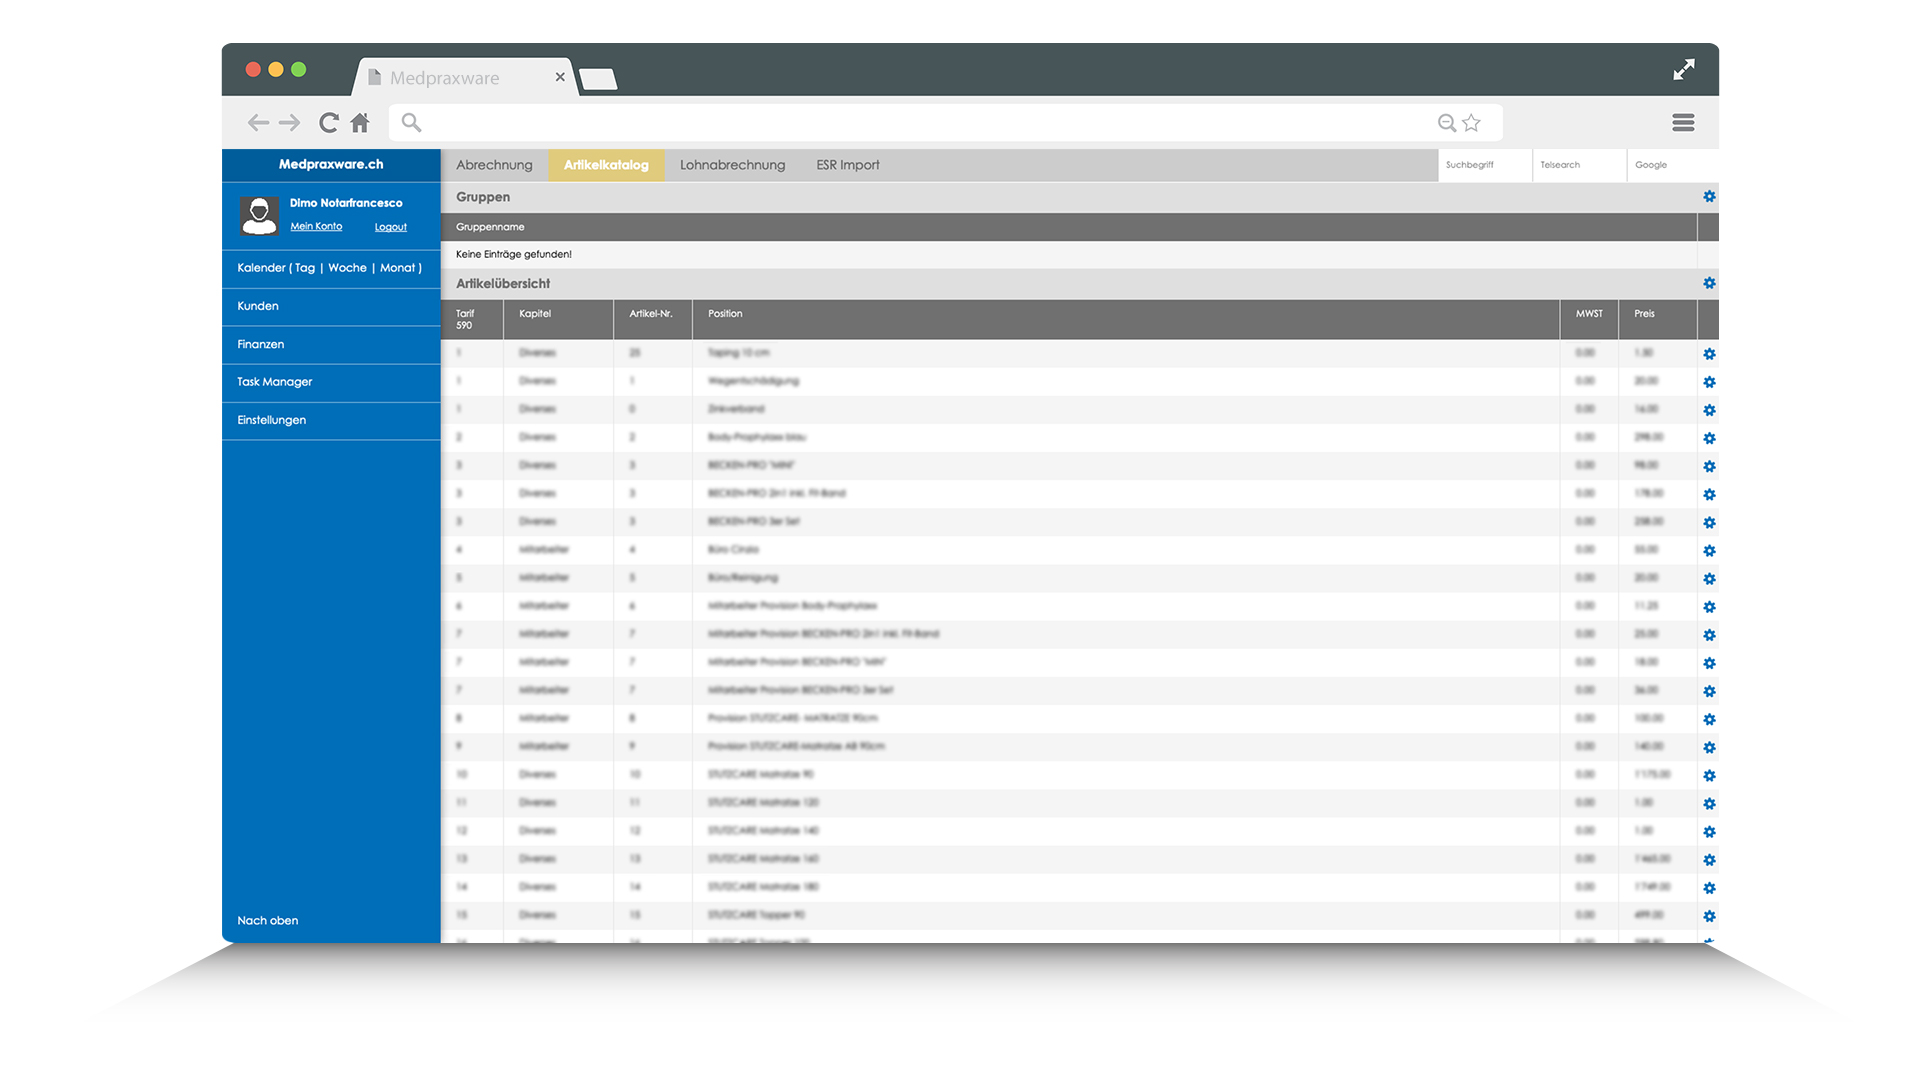Go to browser home via the home icon

[360, 122]
